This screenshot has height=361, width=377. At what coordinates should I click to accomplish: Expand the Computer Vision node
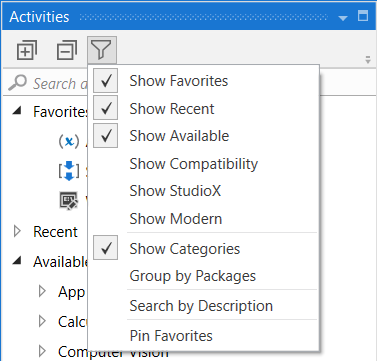42,351
